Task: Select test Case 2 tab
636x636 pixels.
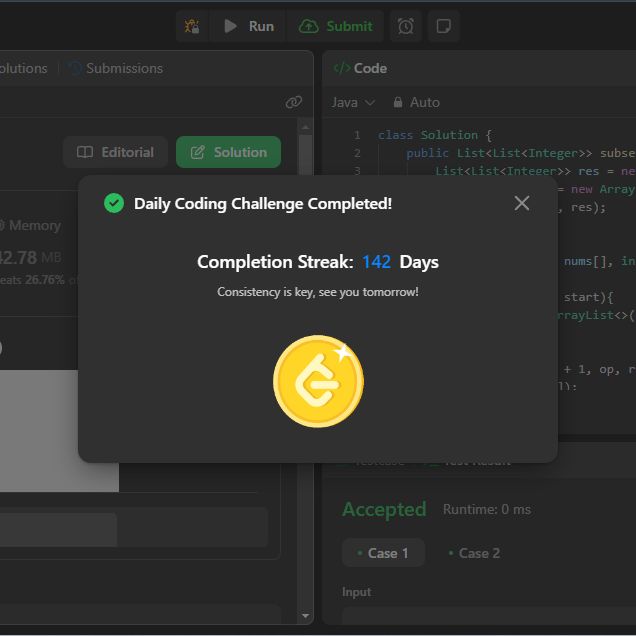Action: click(x=475, y=553)
